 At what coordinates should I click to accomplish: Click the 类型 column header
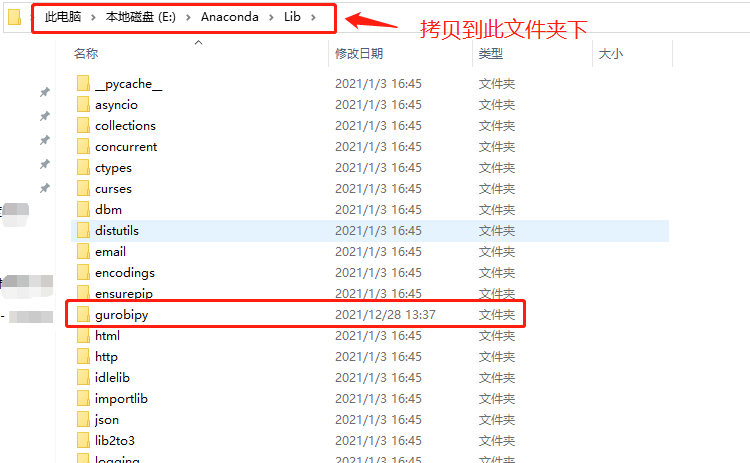tap(491, 54)
